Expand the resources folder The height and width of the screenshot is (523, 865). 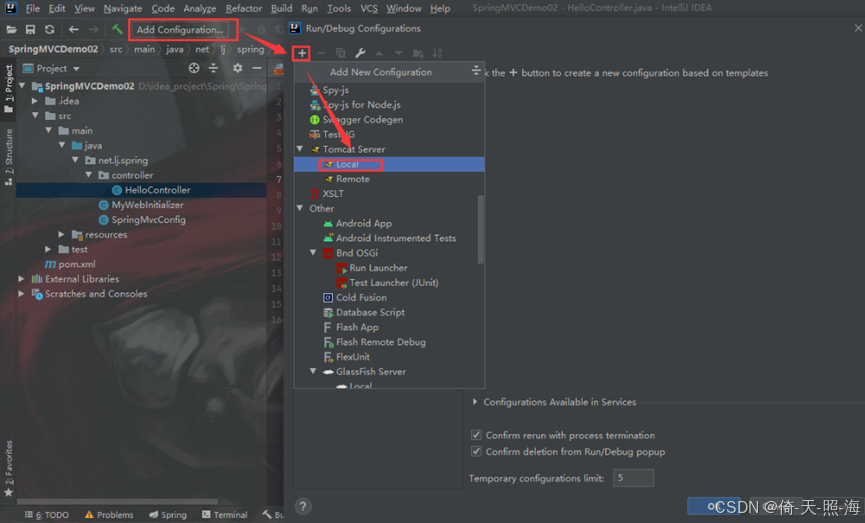pos(61,234)
